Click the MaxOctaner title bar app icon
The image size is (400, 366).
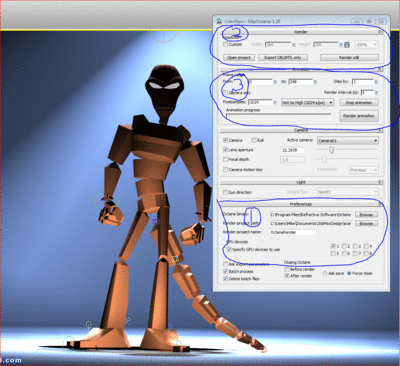[219, 21]
